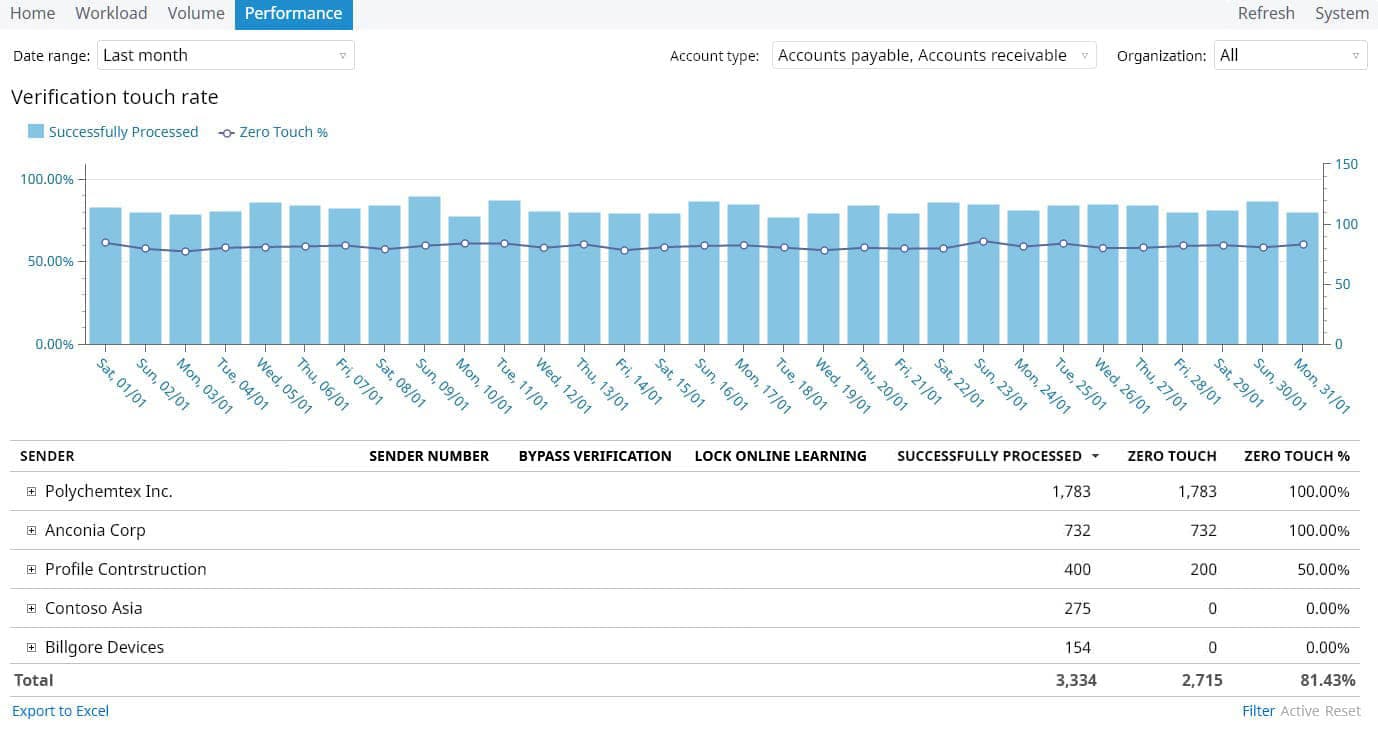The image size is (1378, 735).
Task: Switch to the Home tab
Action: [32, 14]
